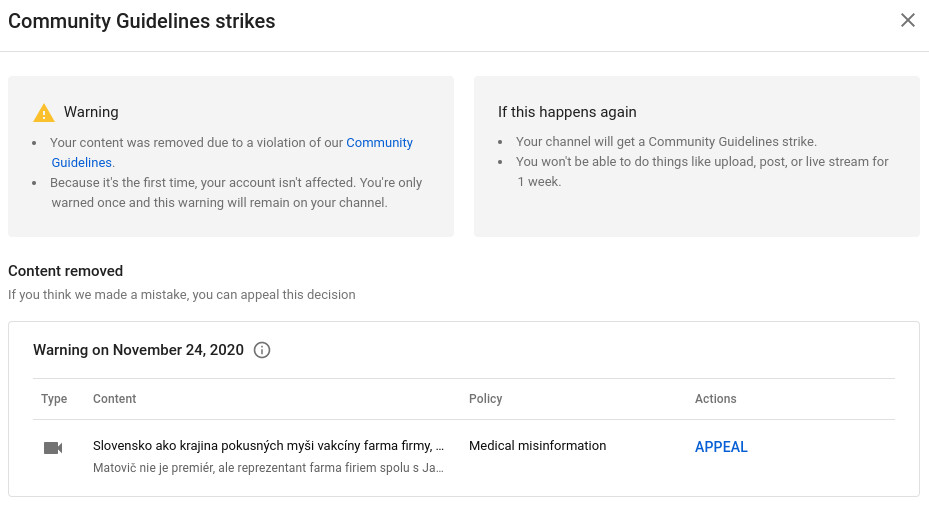Click the video camera type icon
The height and width of the screenshot is (505, 929).
53,447
